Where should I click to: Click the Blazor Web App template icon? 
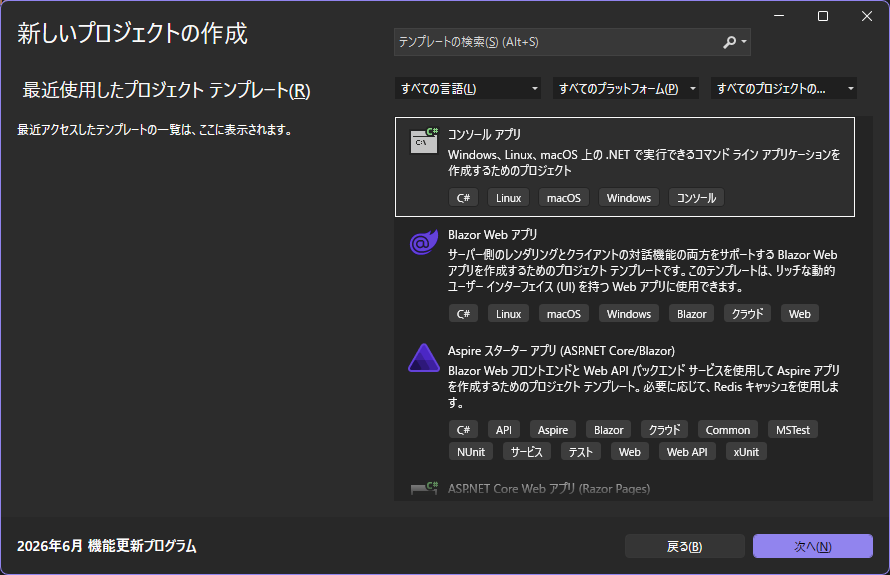tap(424, 242)
